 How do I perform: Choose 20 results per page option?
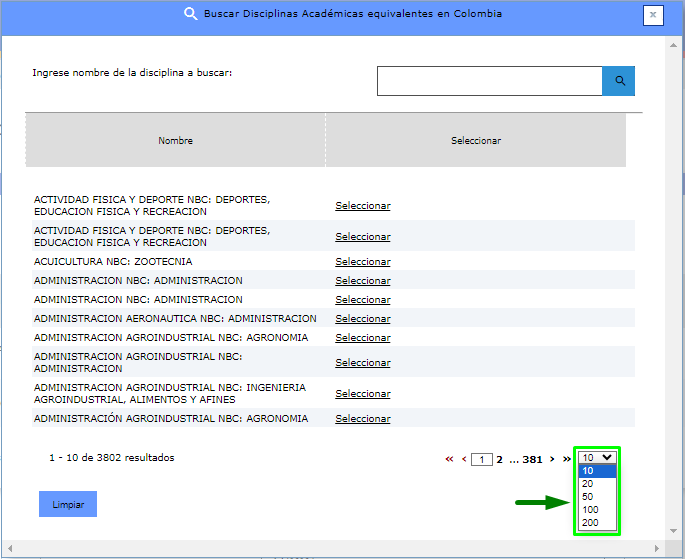[588, 484]
